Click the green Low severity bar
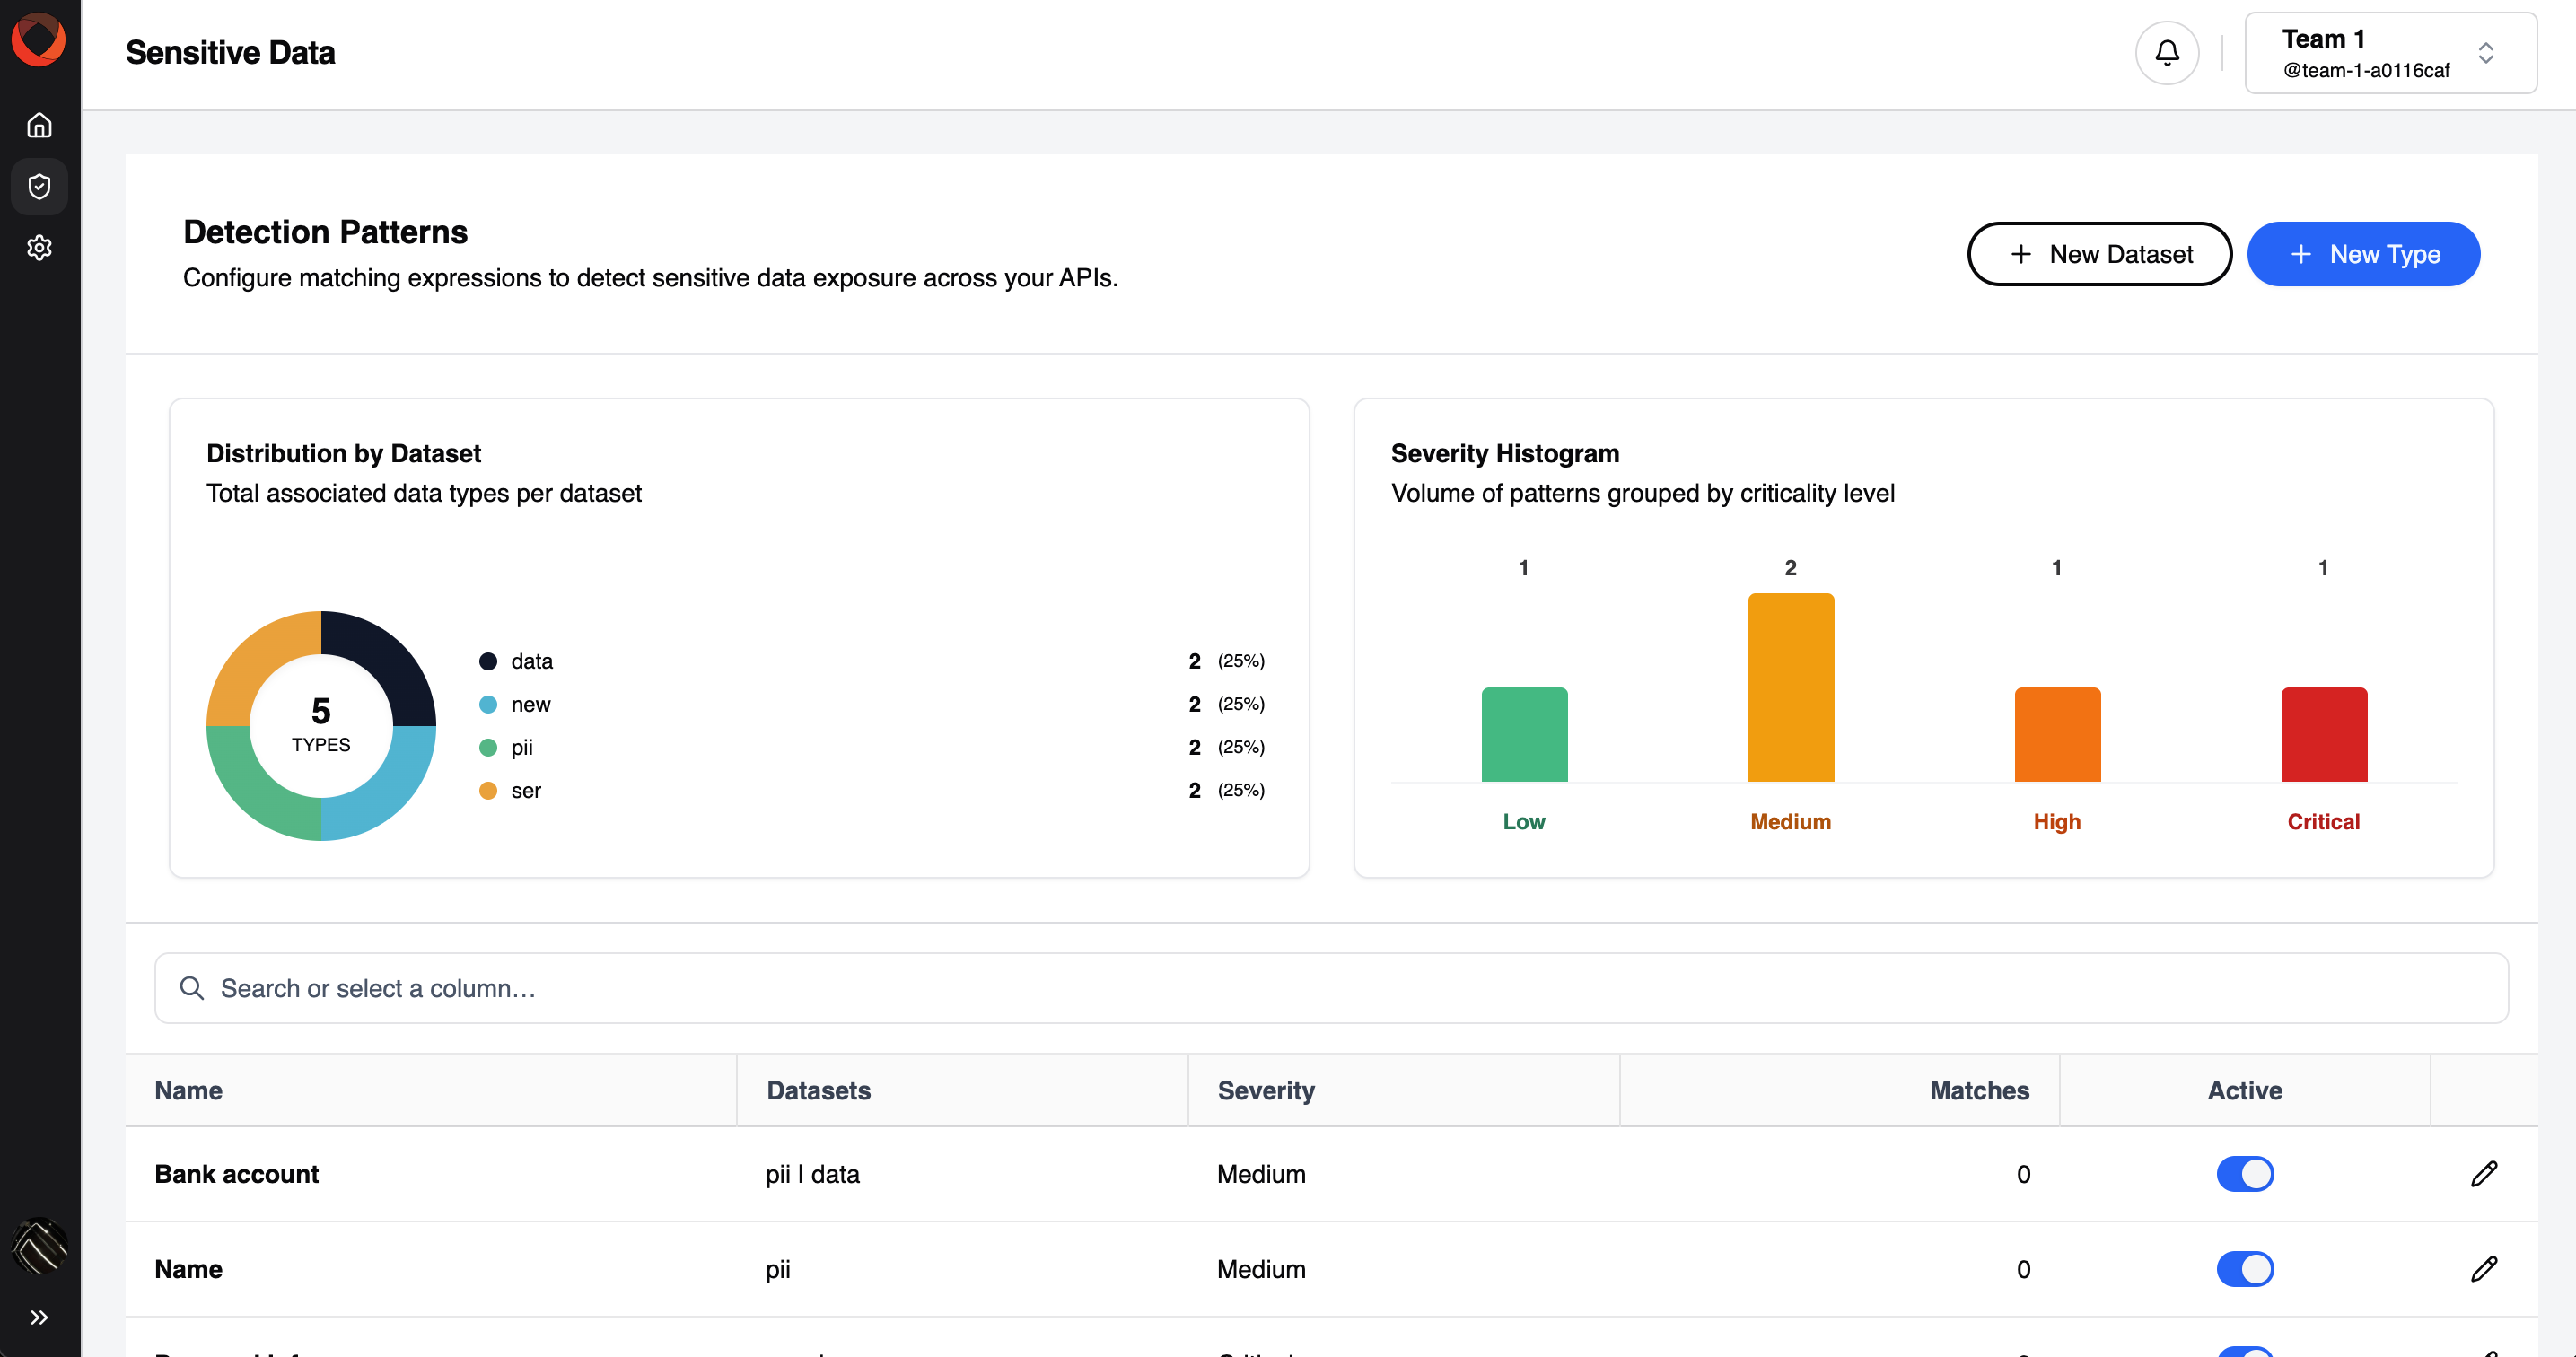 (x=1524, y=734)
